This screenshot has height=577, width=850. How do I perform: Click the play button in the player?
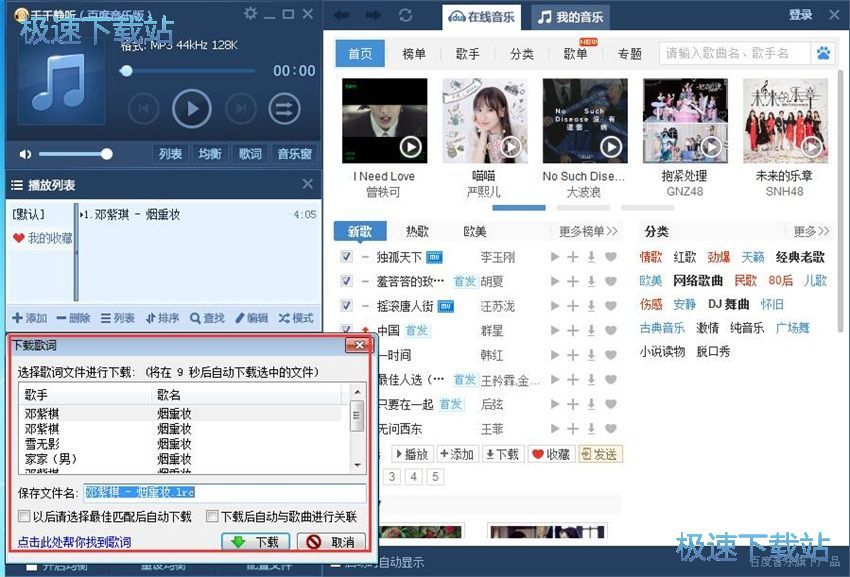[x=191, y=109]
